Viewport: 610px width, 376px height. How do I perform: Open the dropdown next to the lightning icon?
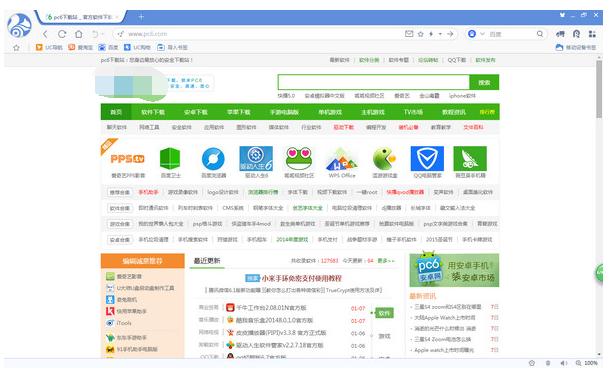coord(440,34)
